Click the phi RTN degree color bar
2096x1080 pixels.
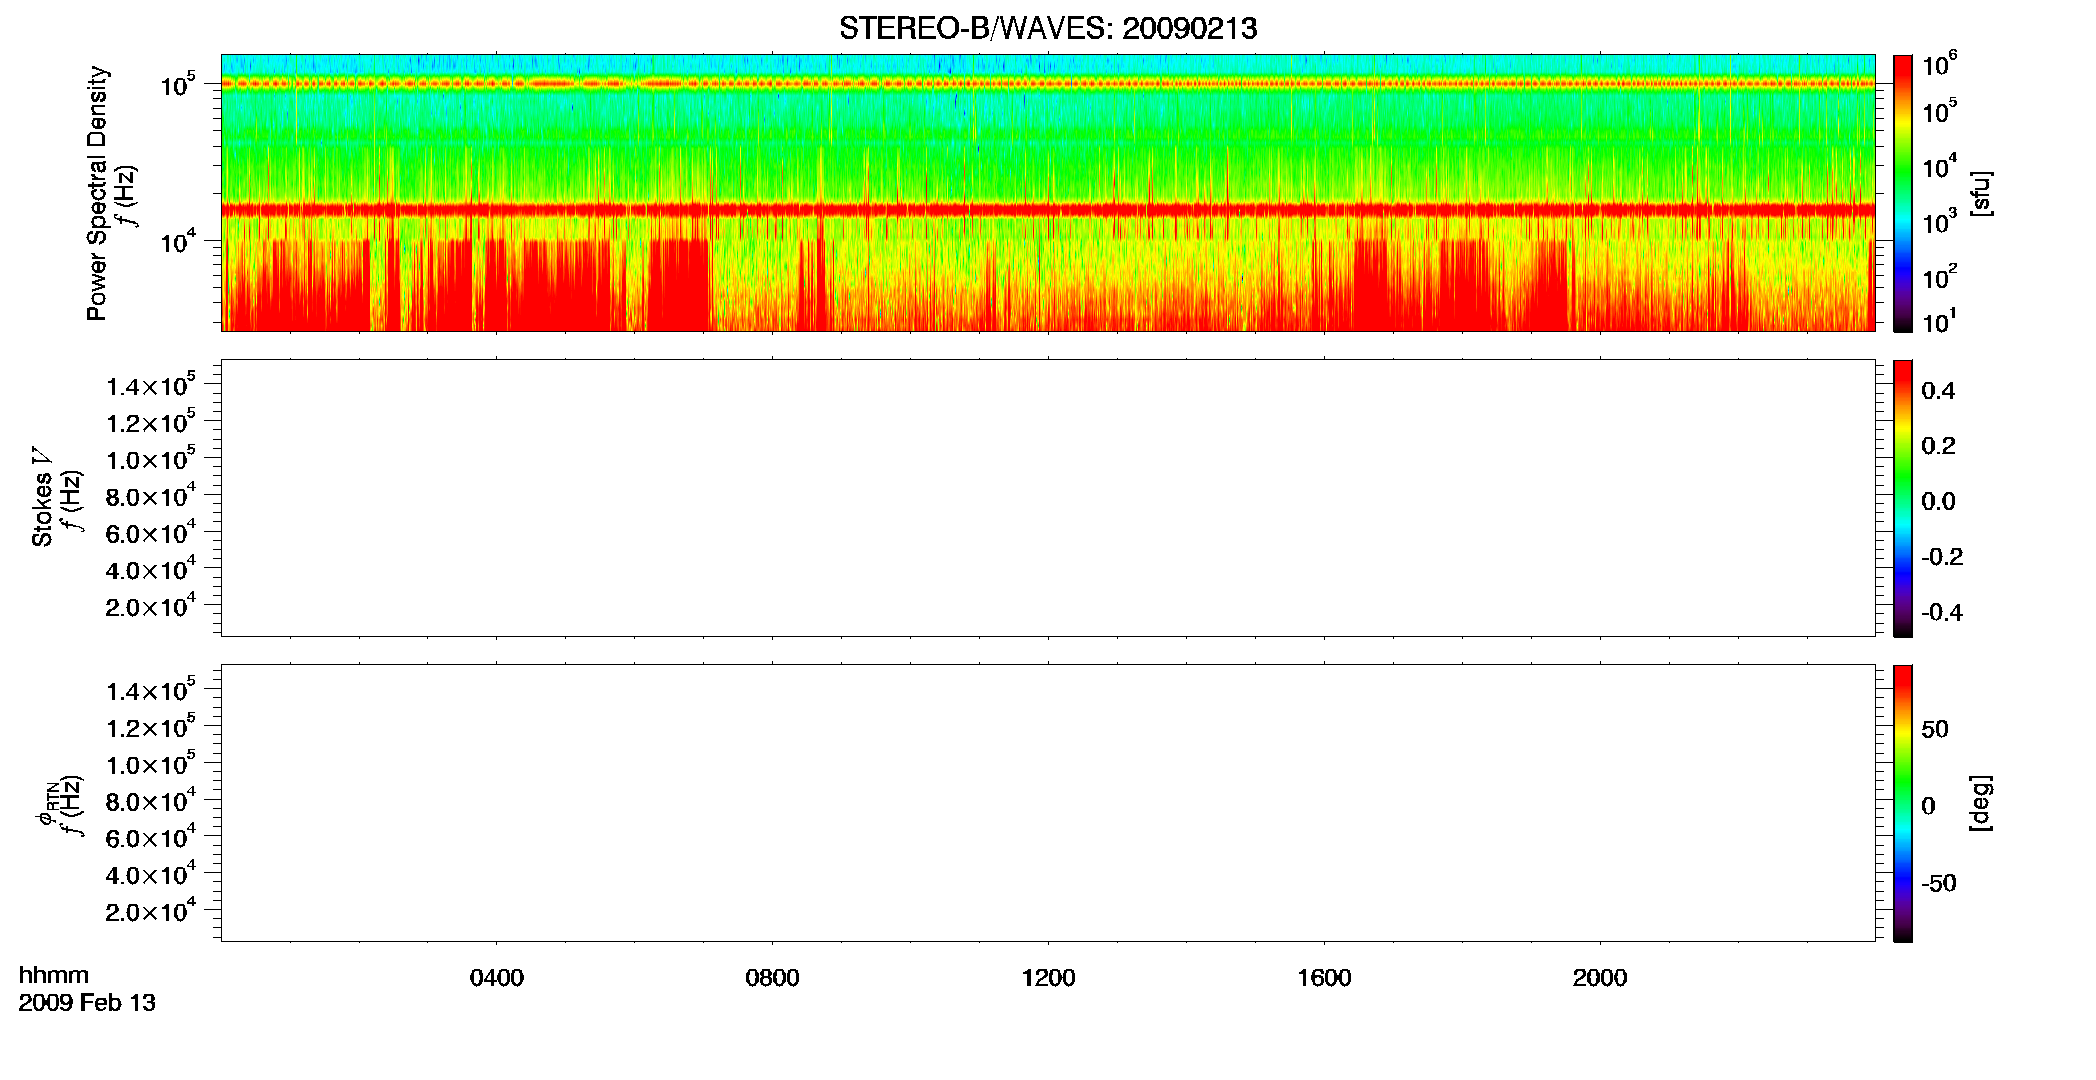1903,803
